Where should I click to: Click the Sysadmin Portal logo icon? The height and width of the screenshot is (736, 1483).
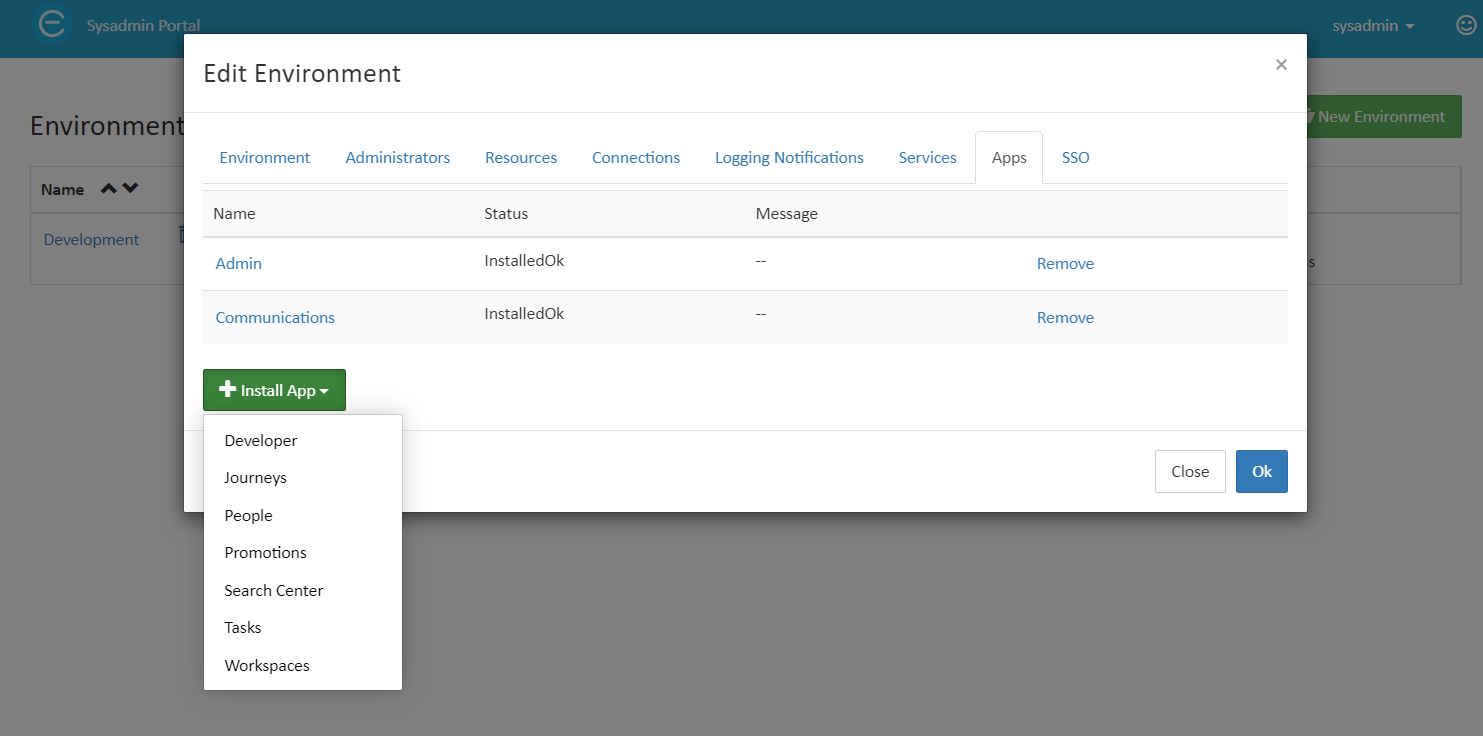coord(52,24)
